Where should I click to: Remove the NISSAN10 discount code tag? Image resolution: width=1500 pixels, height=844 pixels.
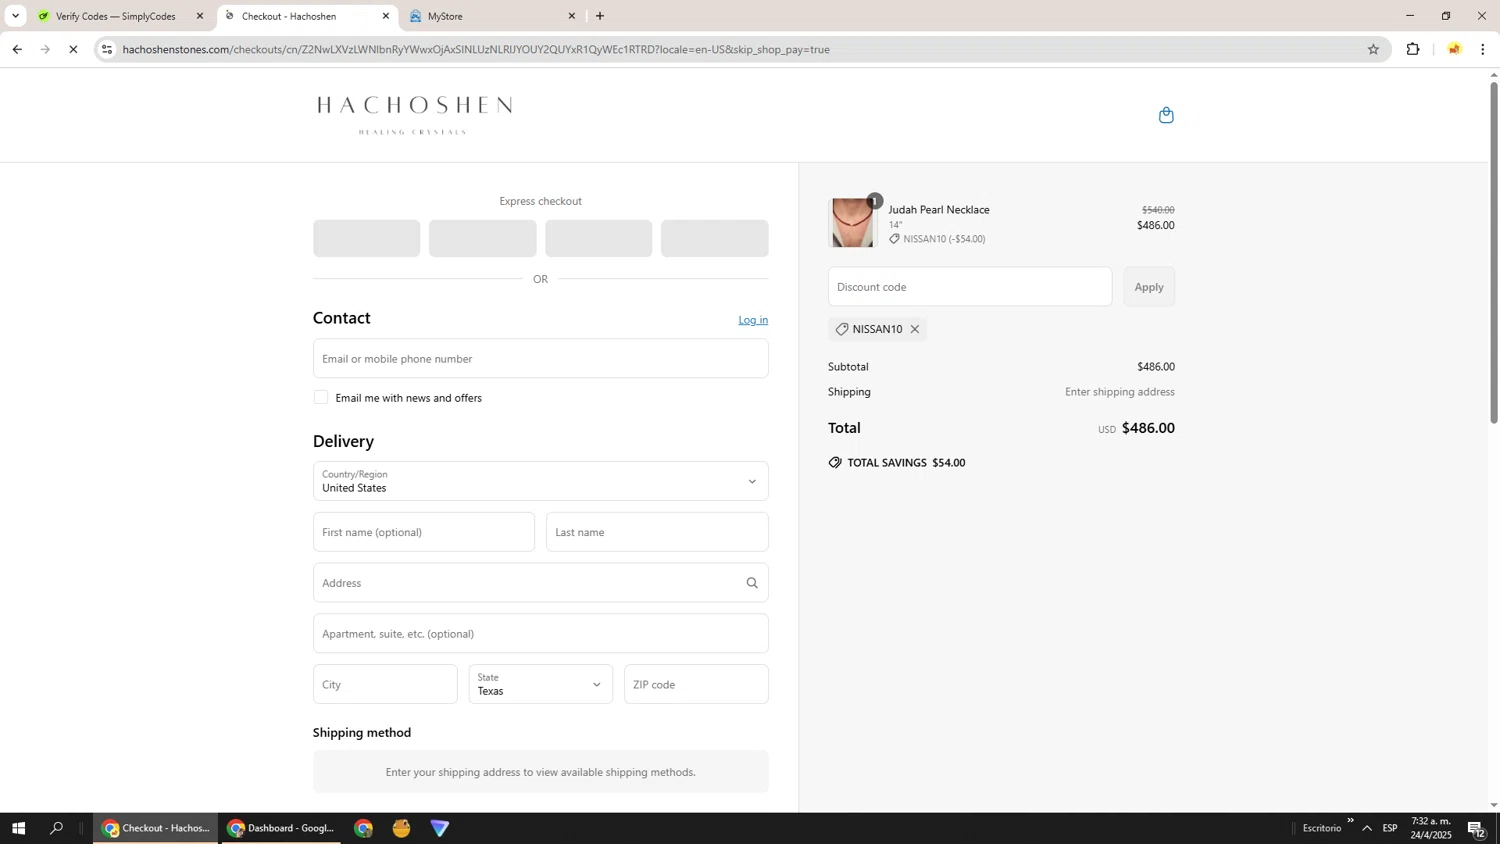pos(914,329)
